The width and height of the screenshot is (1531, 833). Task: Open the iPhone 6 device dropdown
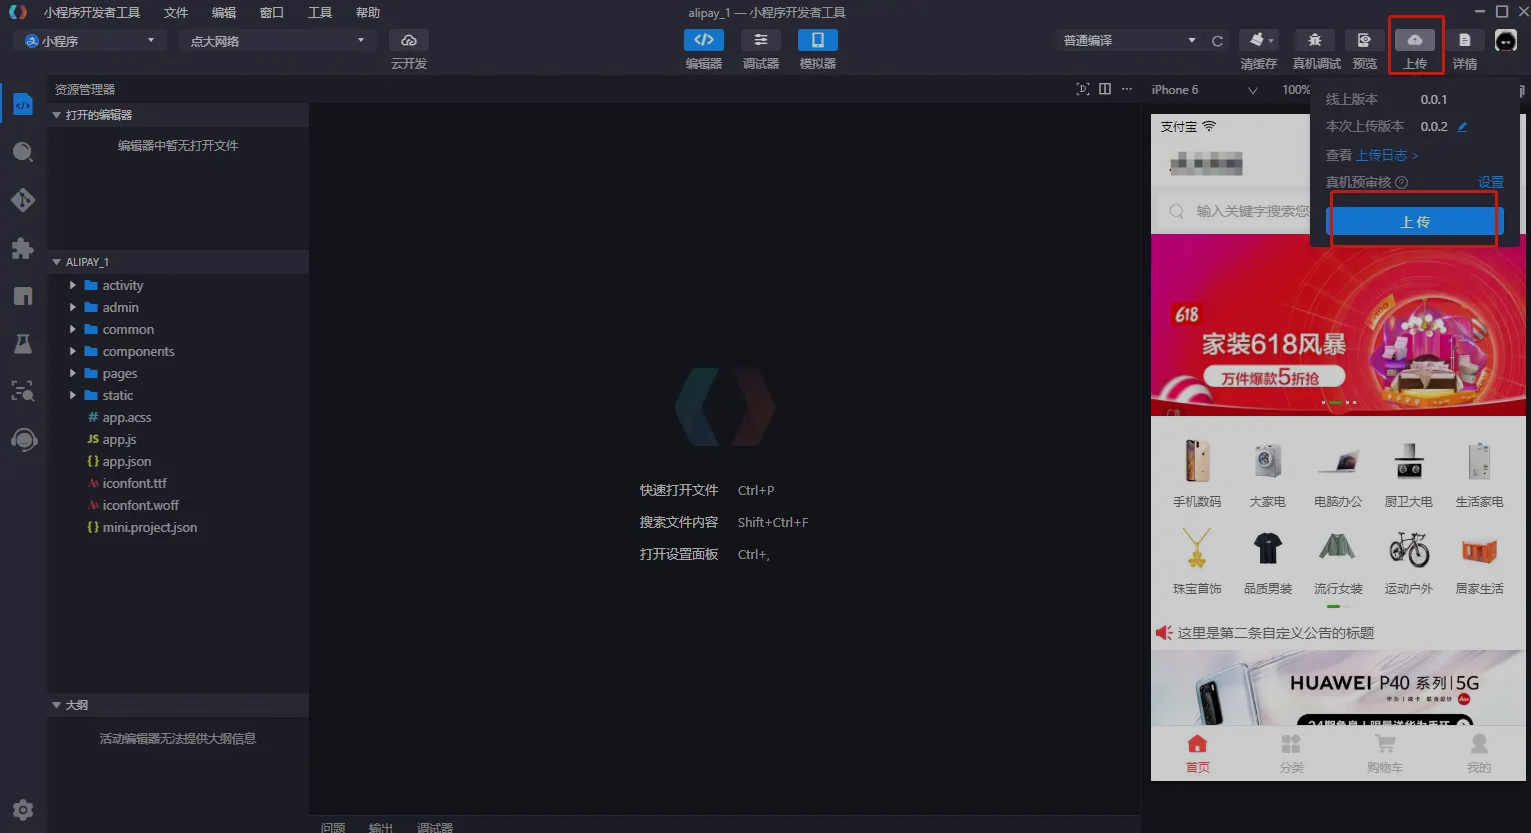coord(1205,90)
